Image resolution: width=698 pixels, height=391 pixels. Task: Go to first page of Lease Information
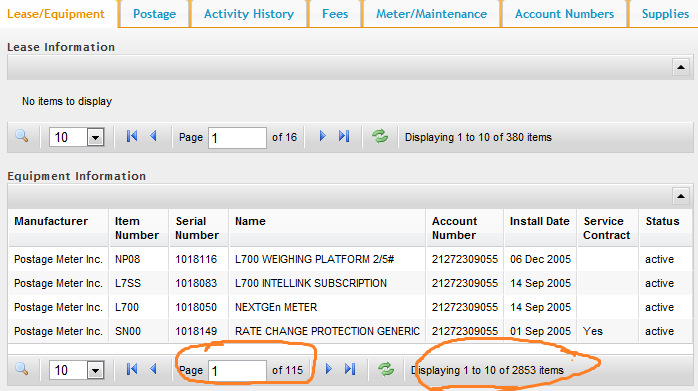[132, 136]
